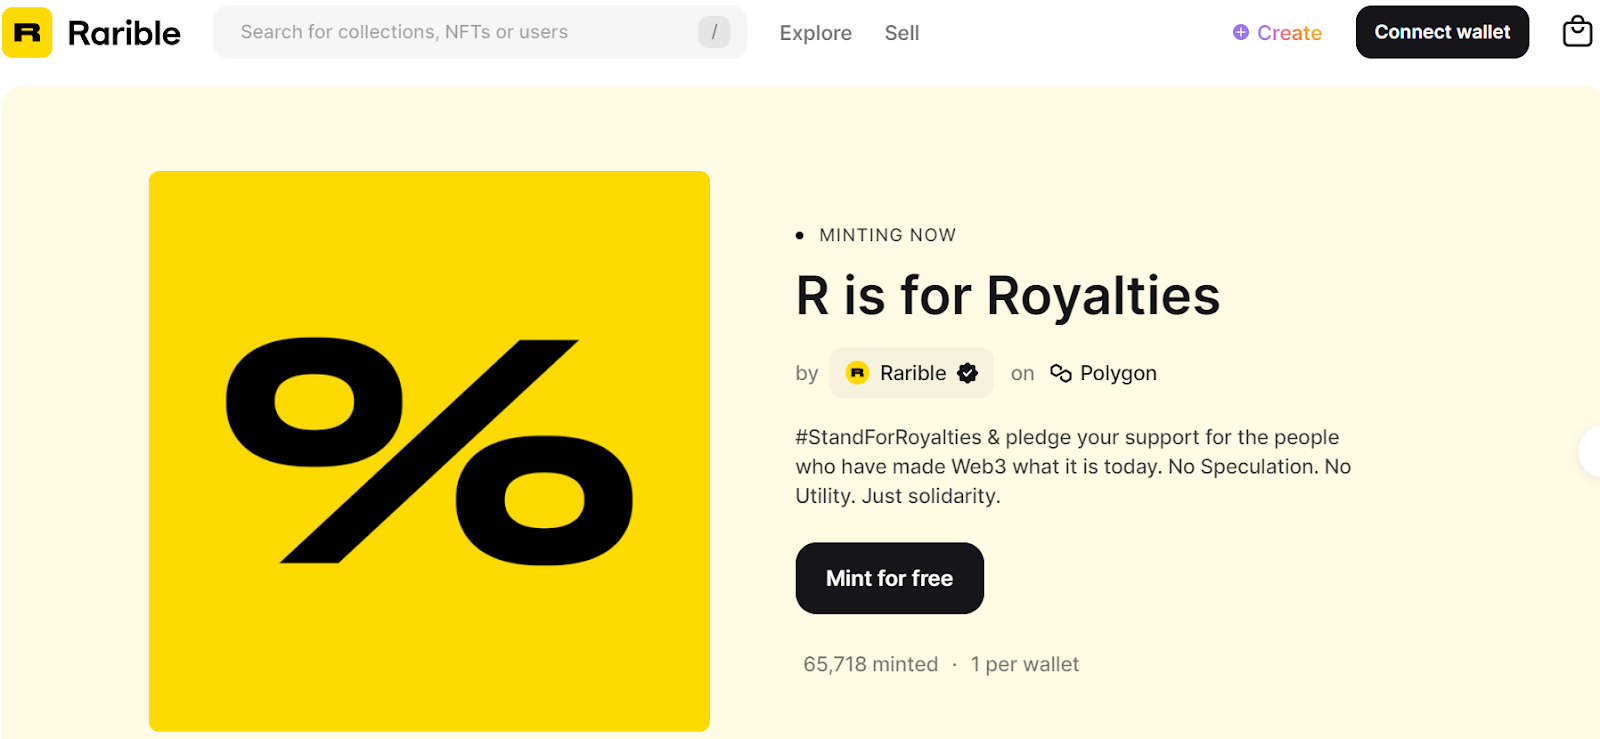Click the next slide arrow at right edge
Viewport: 1600px width, 739px height.
click(1590, 452)
